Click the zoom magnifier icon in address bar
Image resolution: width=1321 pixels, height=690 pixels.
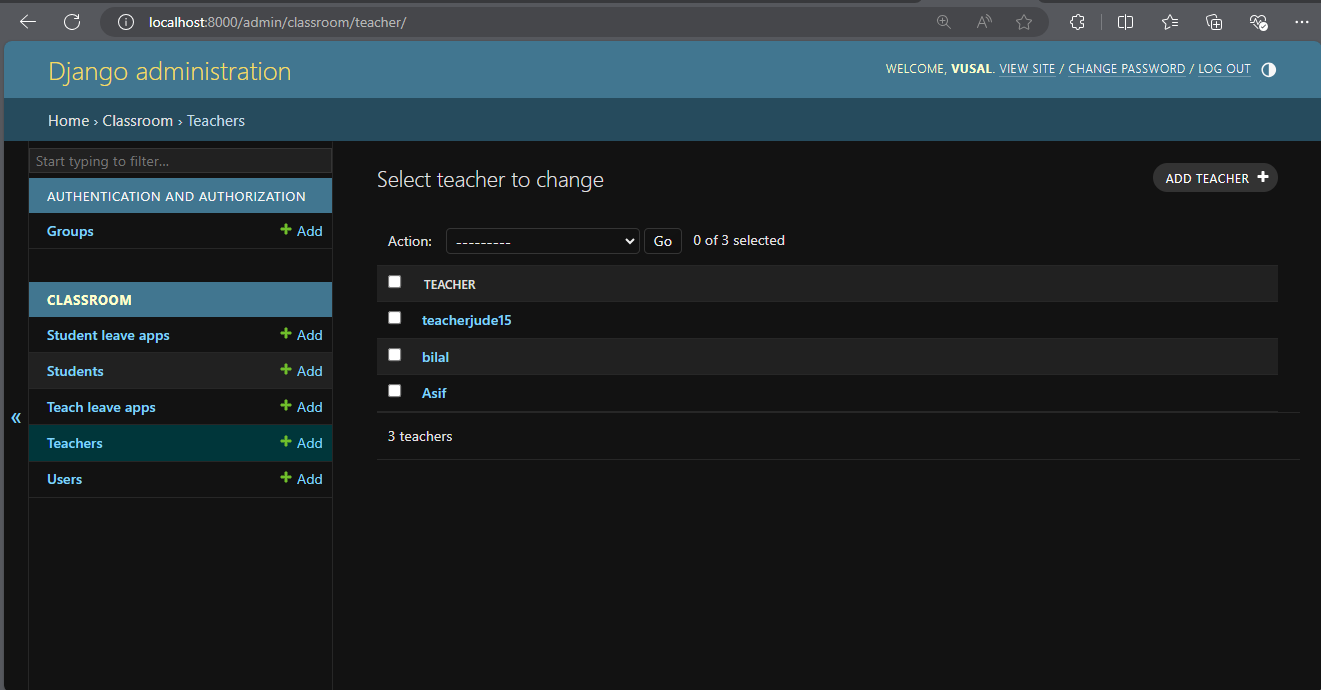(x=943, y=22)
